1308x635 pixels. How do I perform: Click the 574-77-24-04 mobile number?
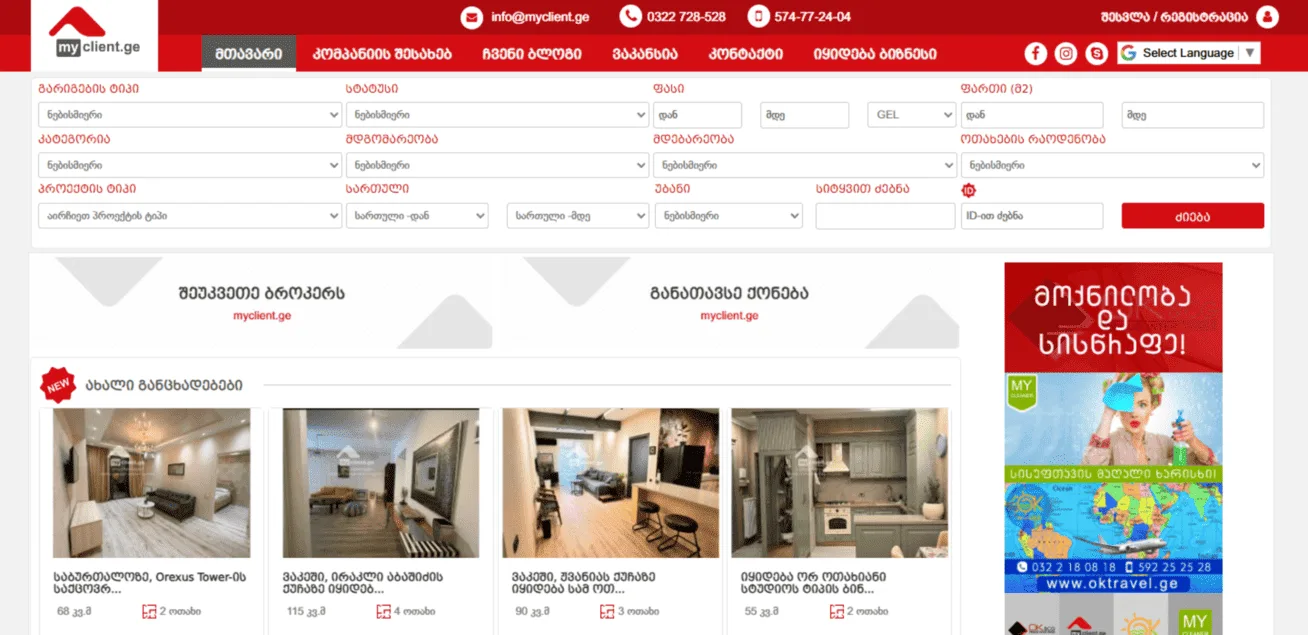(813, 17)
